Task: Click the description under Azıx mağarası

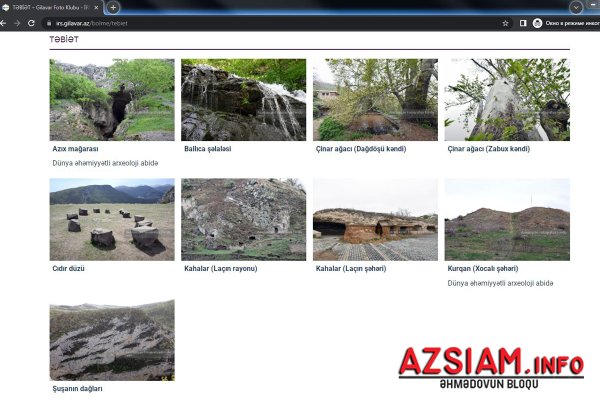Action: click(105, 163)
